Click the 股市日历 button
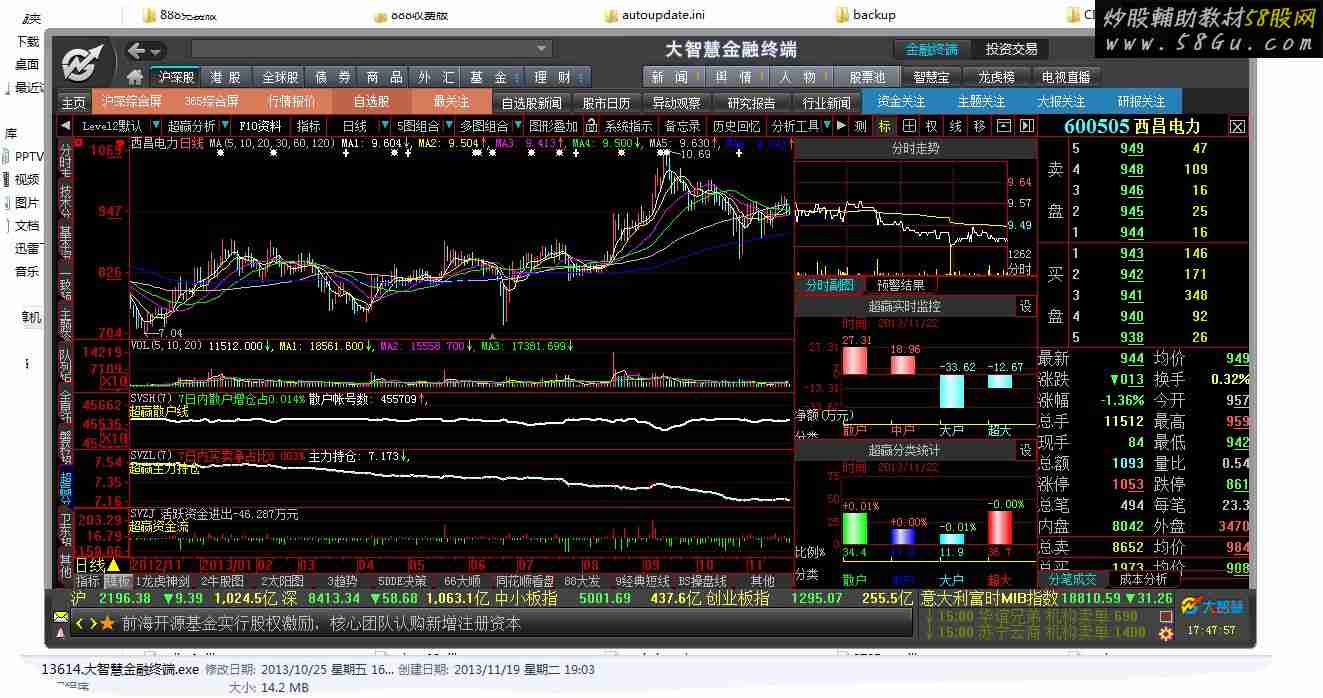The width and height of the screenshot is (1323, 698). coord(607,103)
